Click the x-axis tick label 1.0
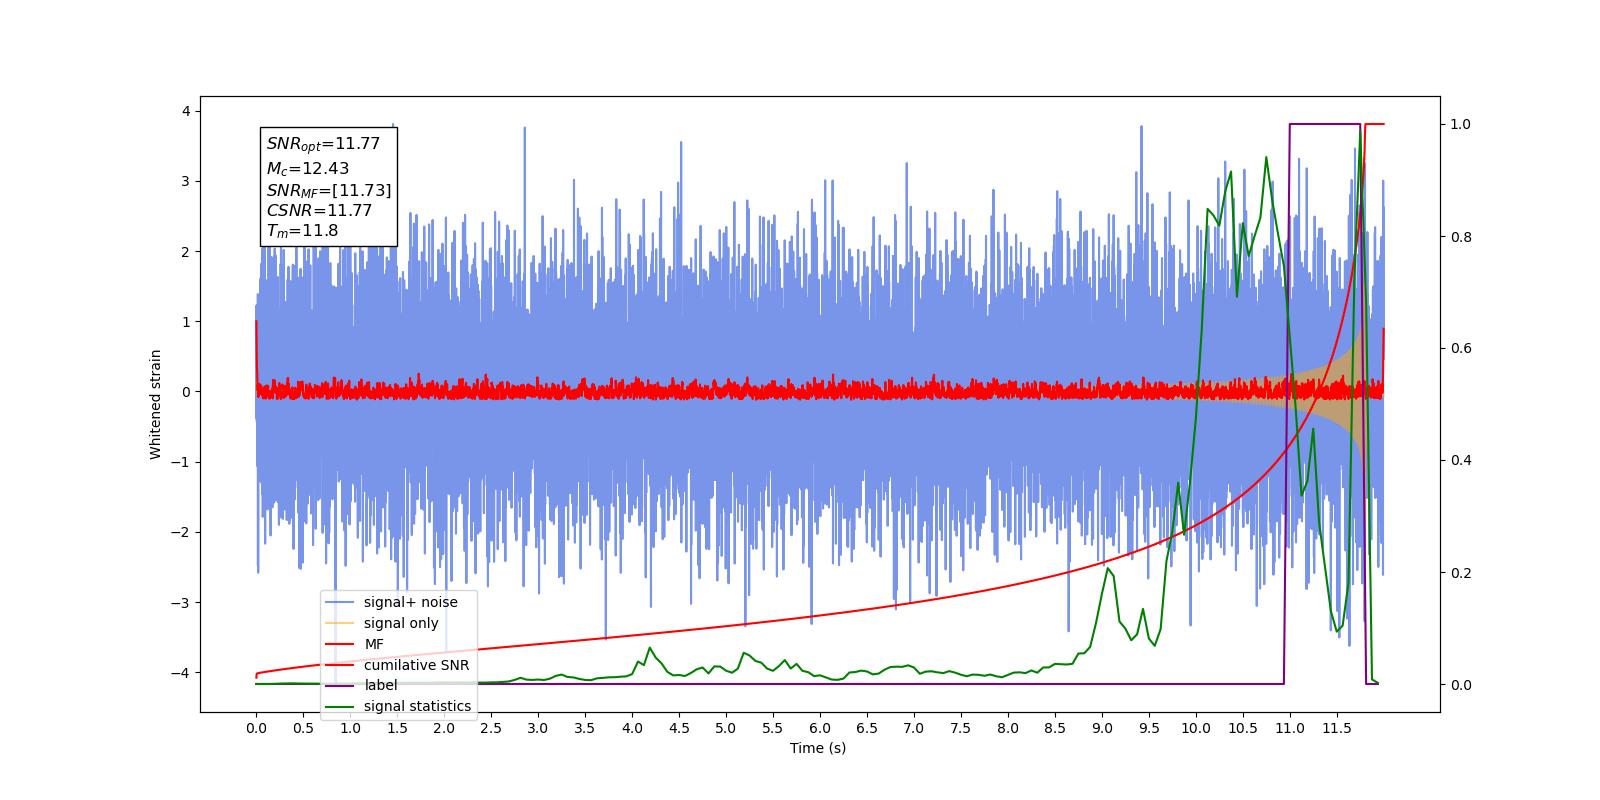 coord(350,728)
